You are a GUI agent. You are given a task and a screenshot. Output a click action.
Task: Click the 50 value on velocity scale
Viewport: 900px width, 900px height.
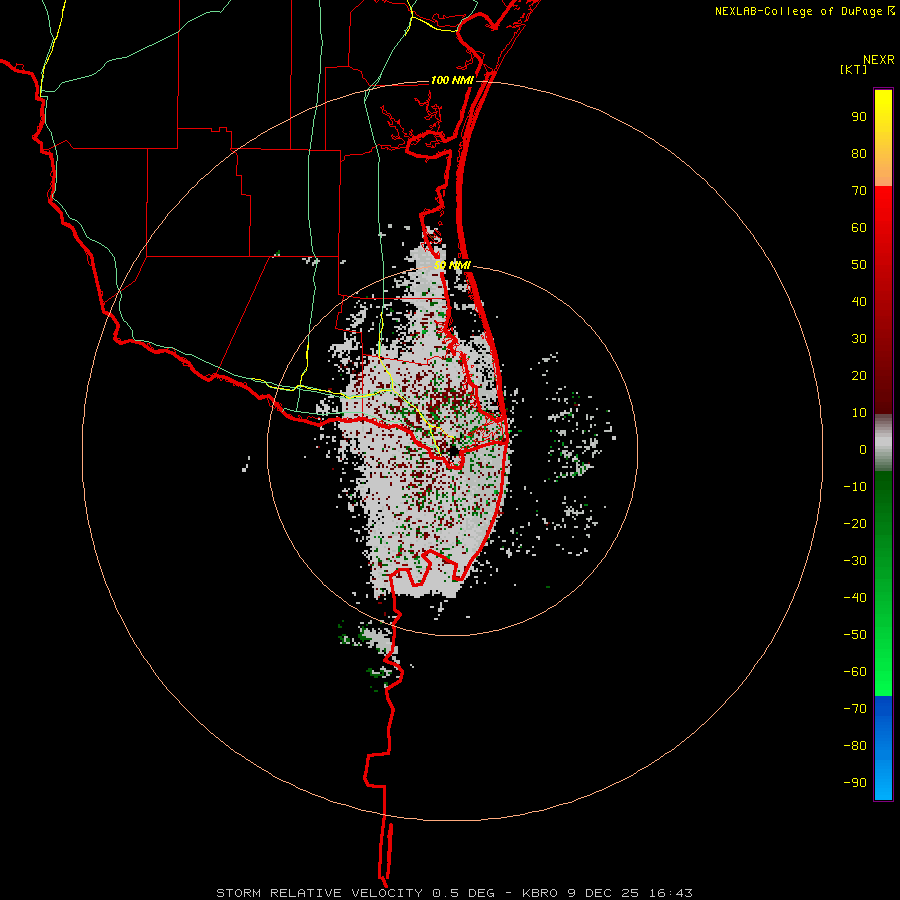pyautogui.click(x=859, y=265)
